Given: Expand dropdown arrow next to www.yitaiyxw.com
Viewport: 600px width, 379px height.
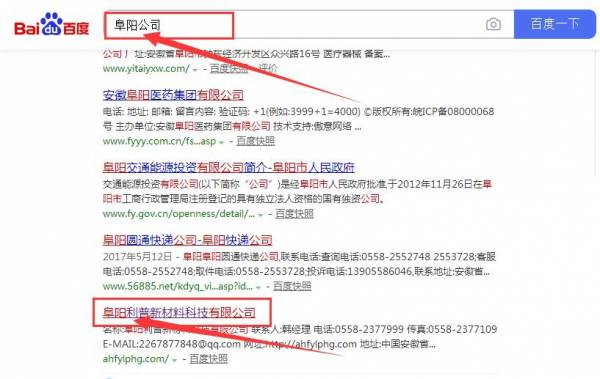Looking at the screenshot, I should [195, 70].
